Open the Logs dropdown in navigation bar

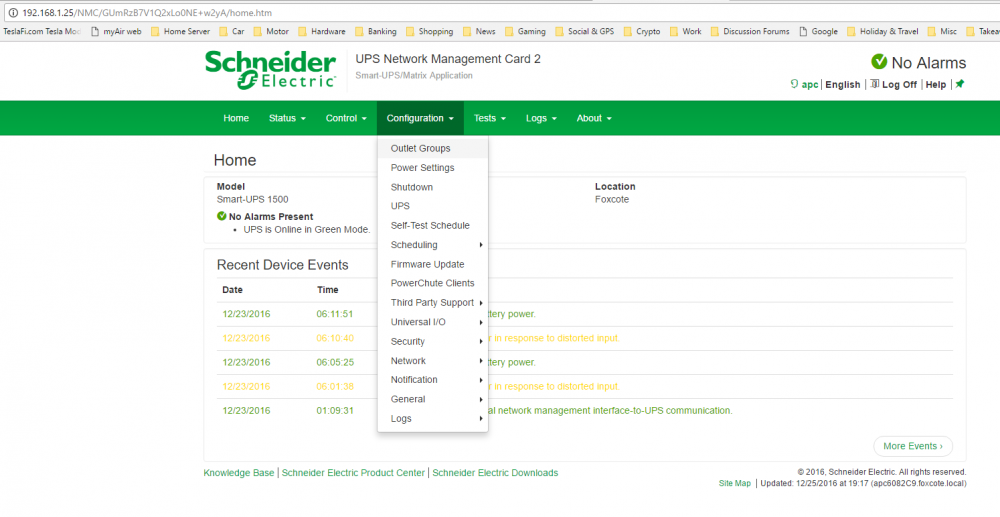541,118
